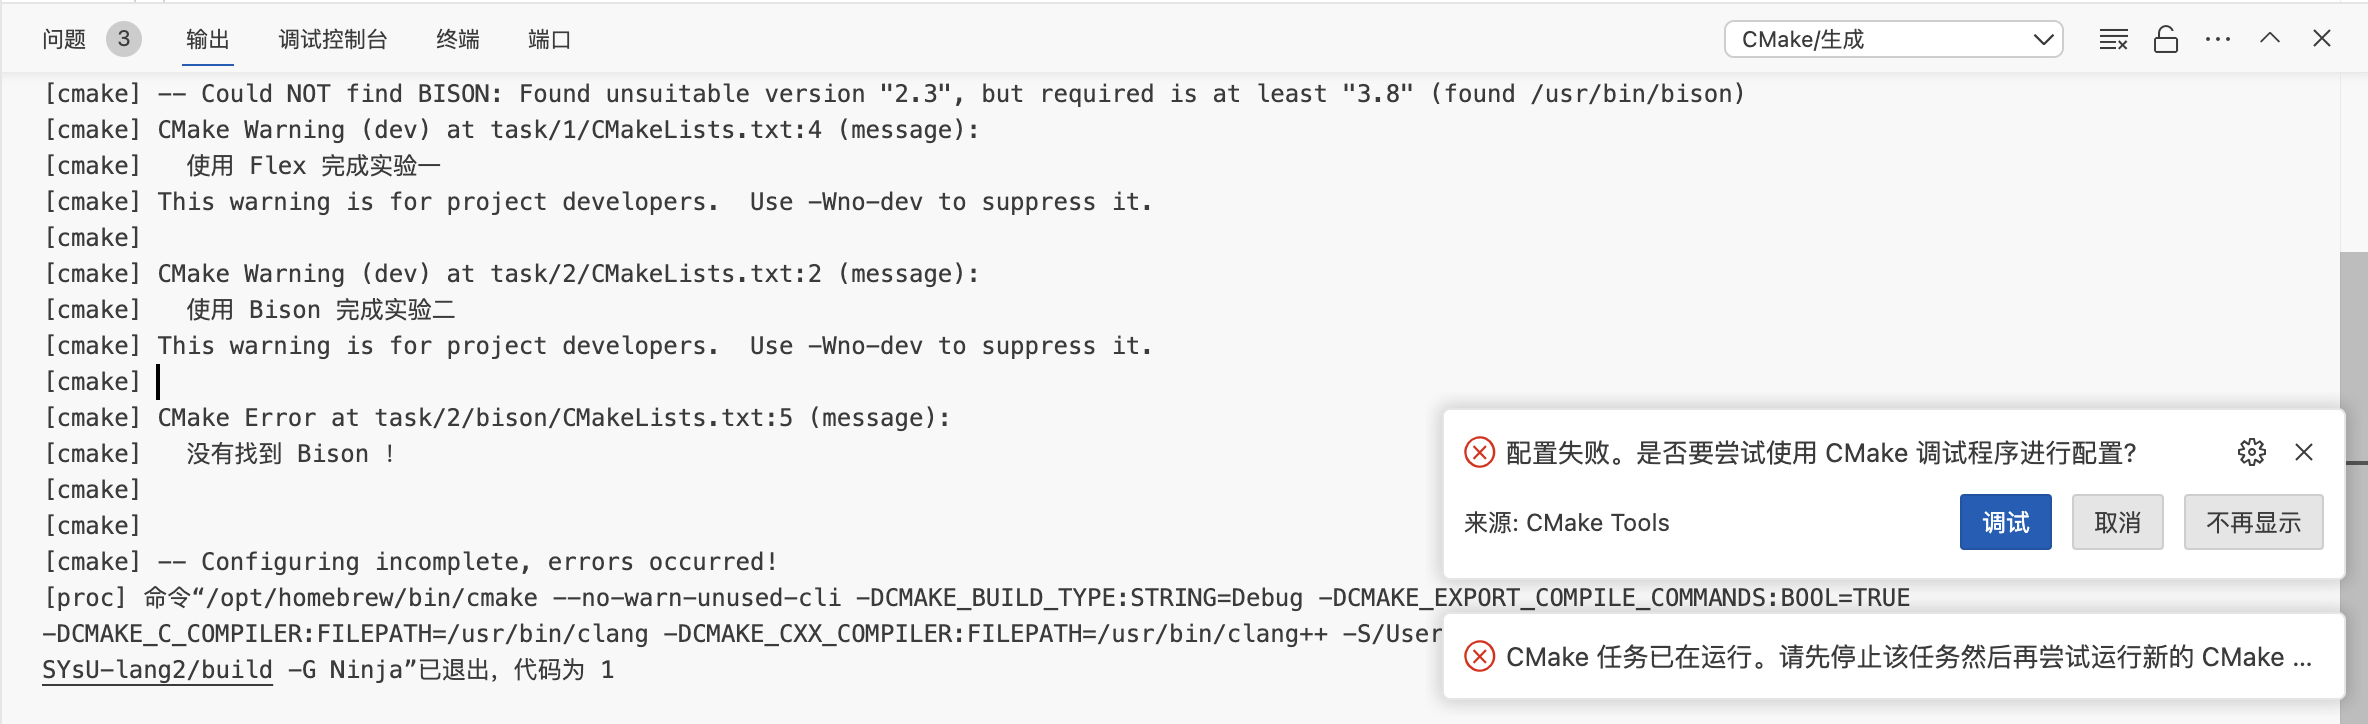Close the bottom Output panel
Image resolution: width=2368 pixels, height=724 pixels.
(x=2322, y=38)
